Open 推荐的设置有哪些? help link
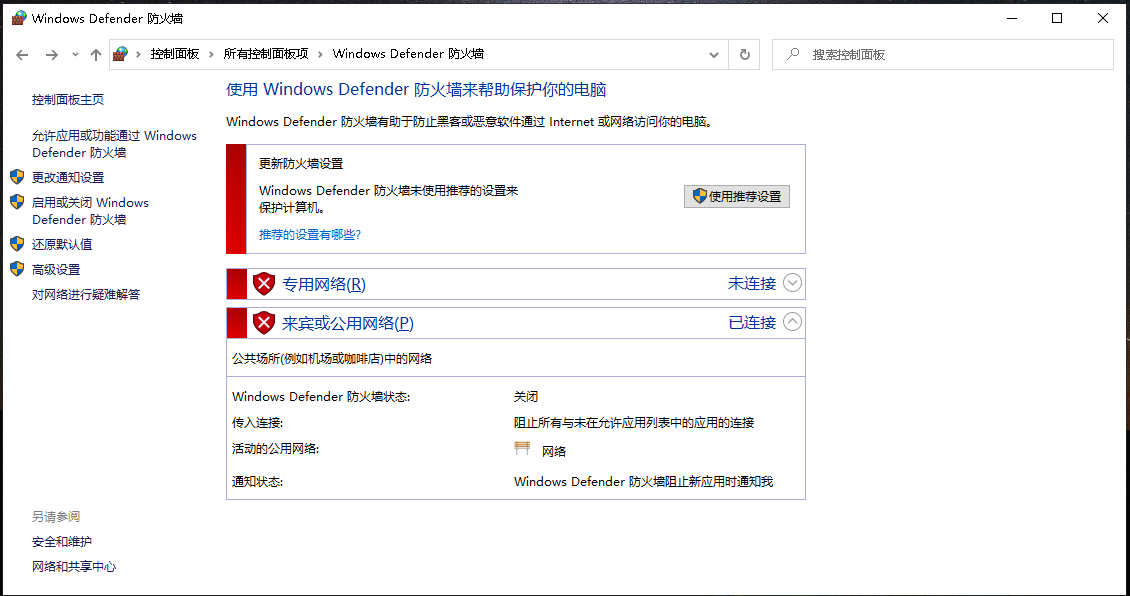This screenshot has width=1130, height=596. pyautogui.click(x=310, y=235)
